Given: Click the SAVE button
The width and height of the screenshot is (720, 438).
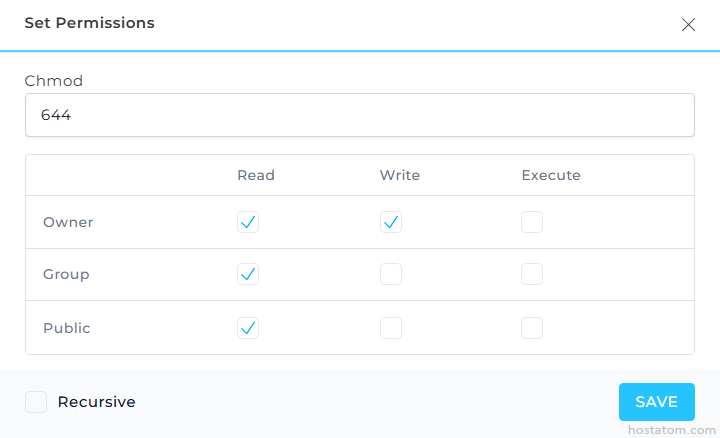Looking at the screenshot, I should click(x=656, y=402).
